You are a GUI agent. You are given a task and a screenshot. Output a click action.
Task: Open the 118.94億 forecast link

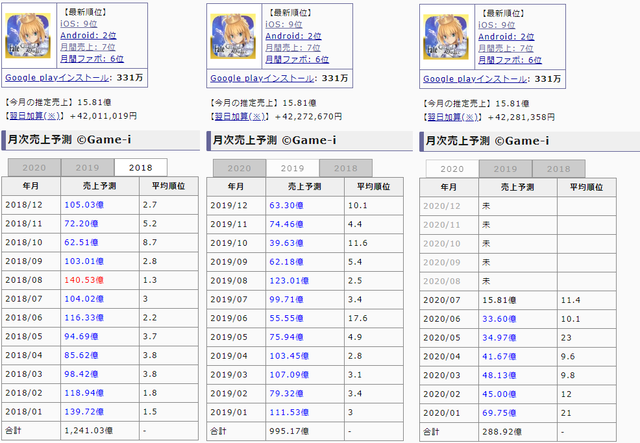[84, 393]
